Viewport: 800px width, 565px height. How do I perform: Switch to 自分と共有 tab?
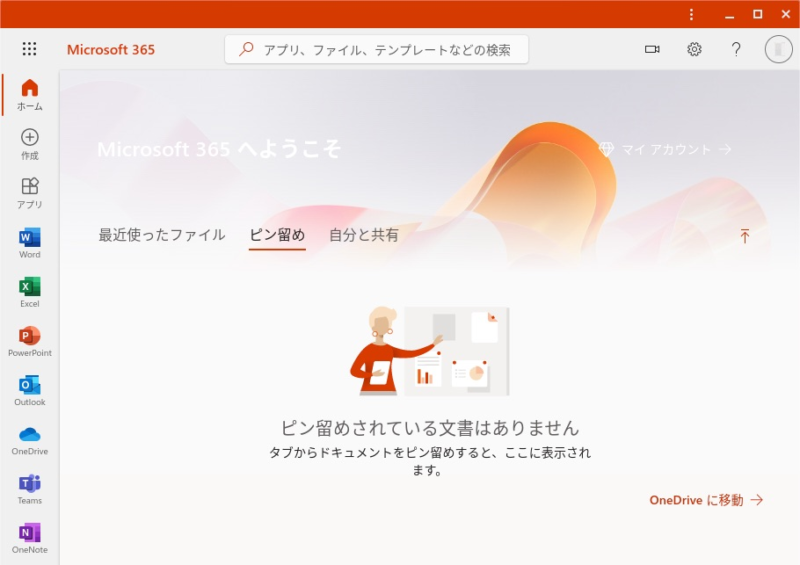[364, 235]
